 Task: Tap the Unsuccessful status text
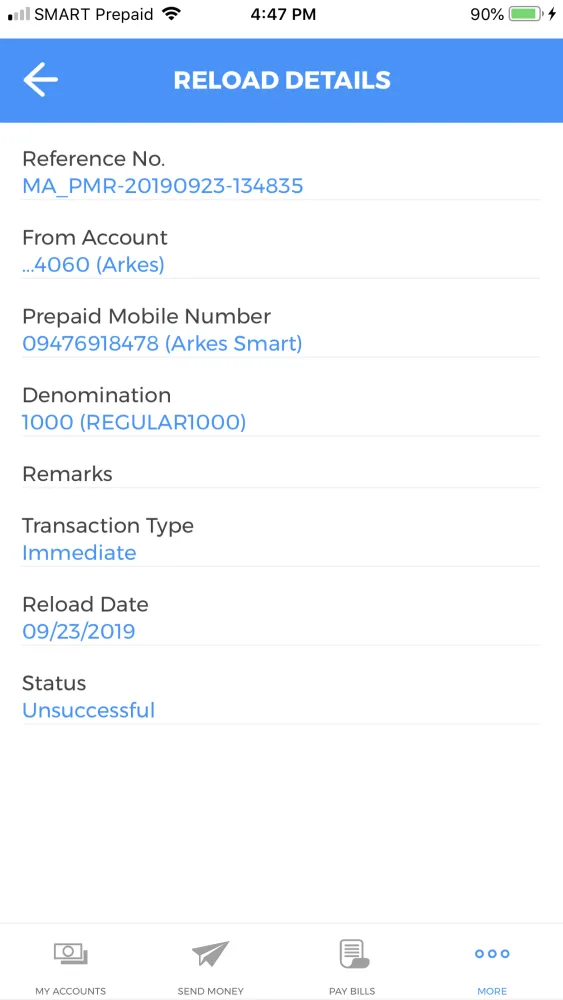tap(89, 710)
